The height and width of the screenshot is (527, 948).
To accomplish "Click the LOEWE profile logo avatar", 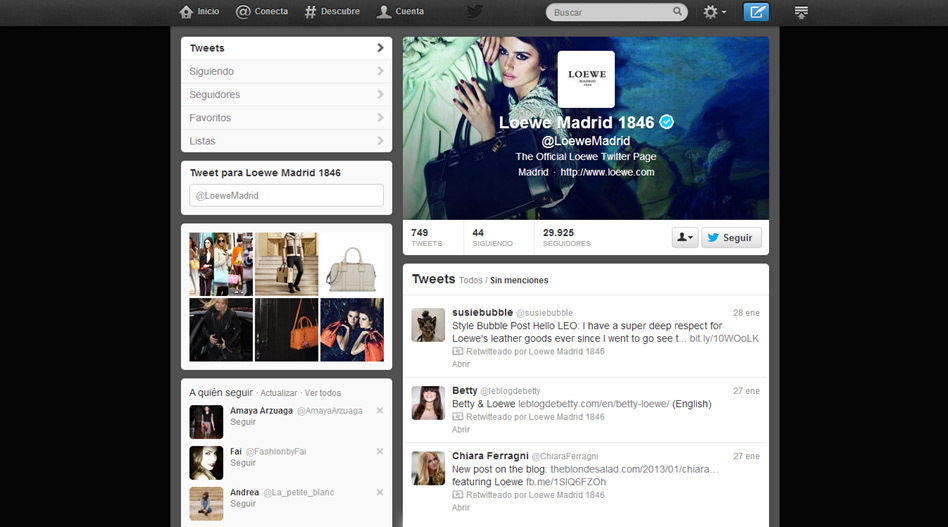I will [586, 79].
